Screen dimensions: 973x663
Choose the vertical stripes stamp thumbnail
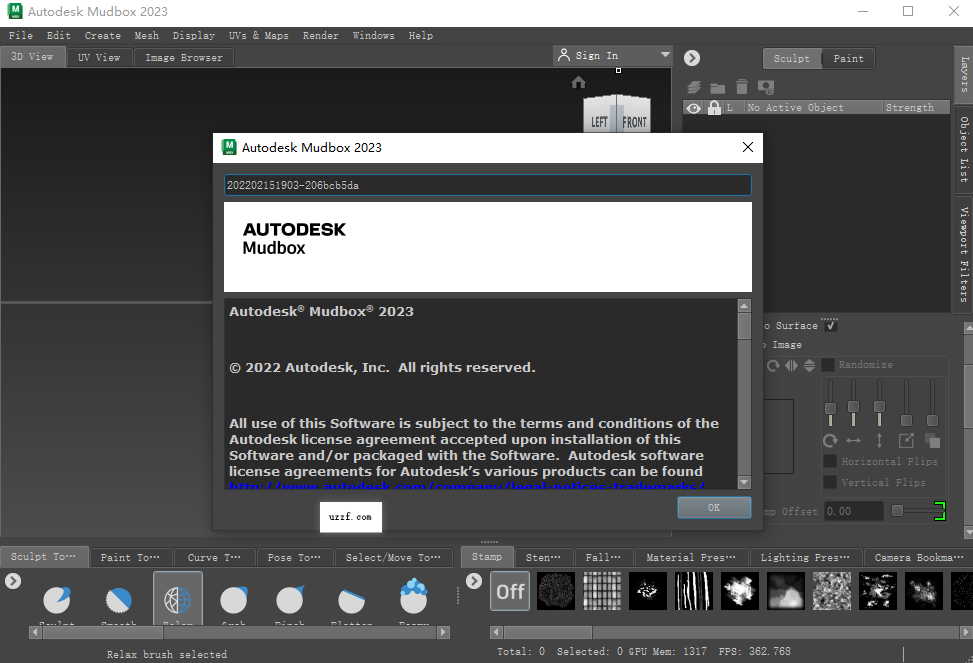(x=693, y=591)
